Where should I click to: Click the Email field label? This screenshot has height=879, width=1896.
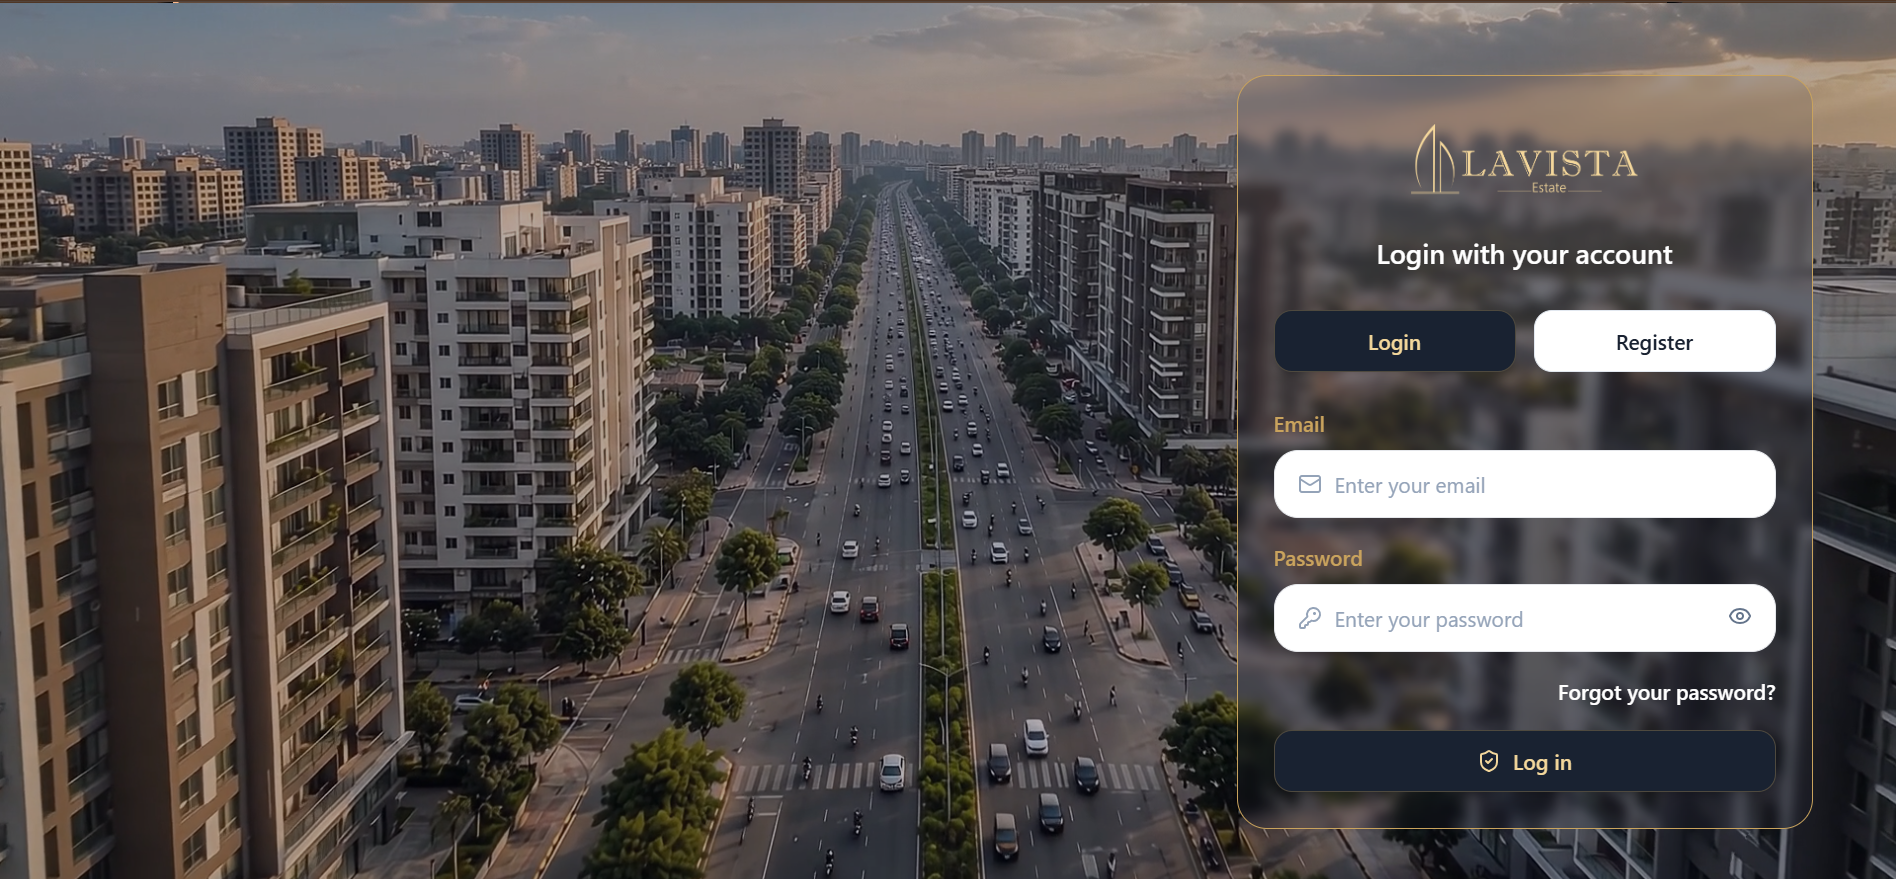click(1299, 425)
